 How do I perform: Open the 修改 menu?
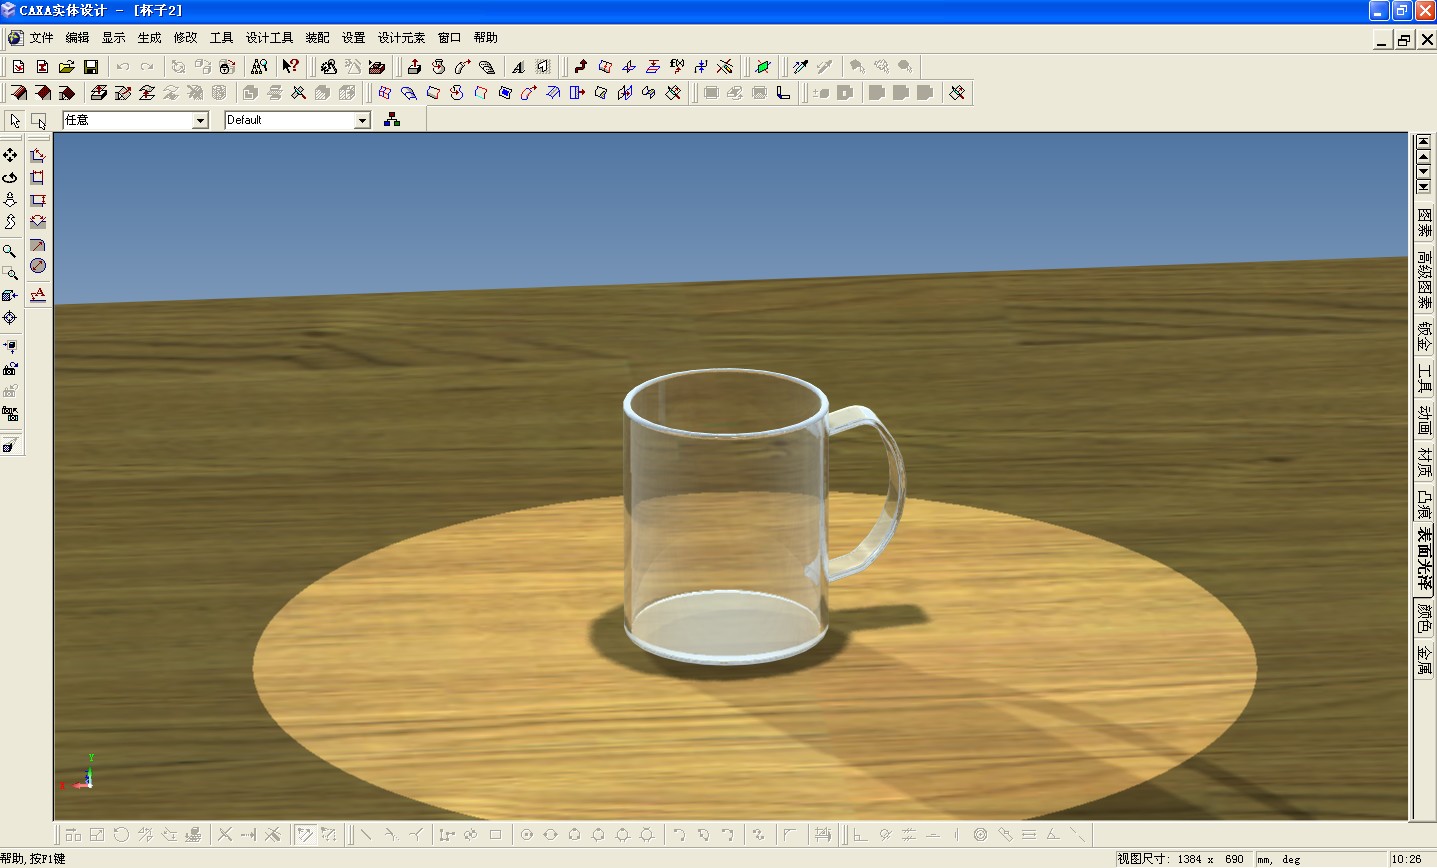(x=185, y=38)
